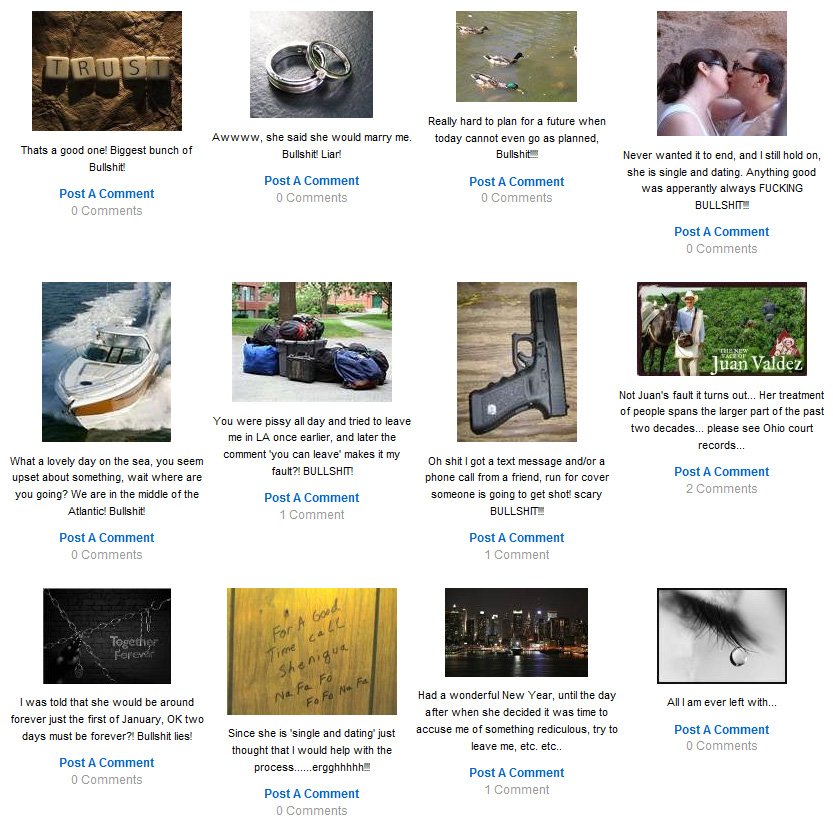Open the black handgun photo

pos(517,362)
